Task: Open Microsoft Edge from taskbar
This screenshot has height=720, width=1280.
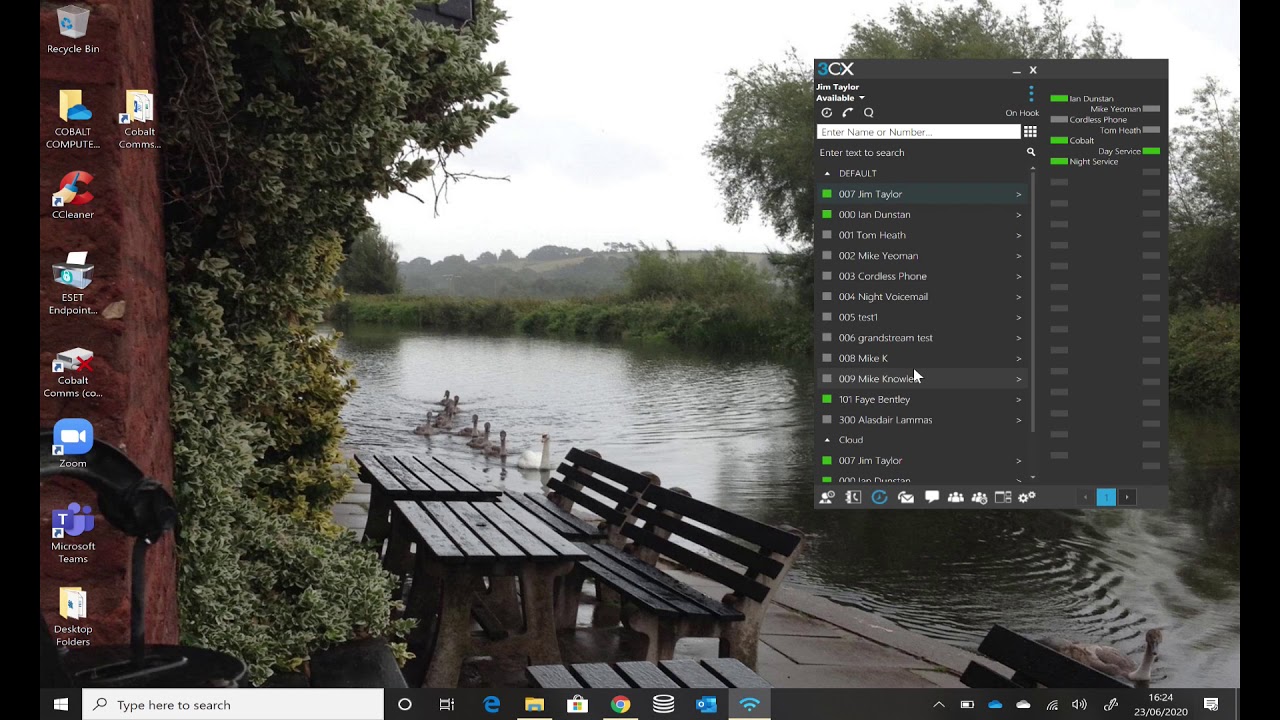Action: (491, 705)
